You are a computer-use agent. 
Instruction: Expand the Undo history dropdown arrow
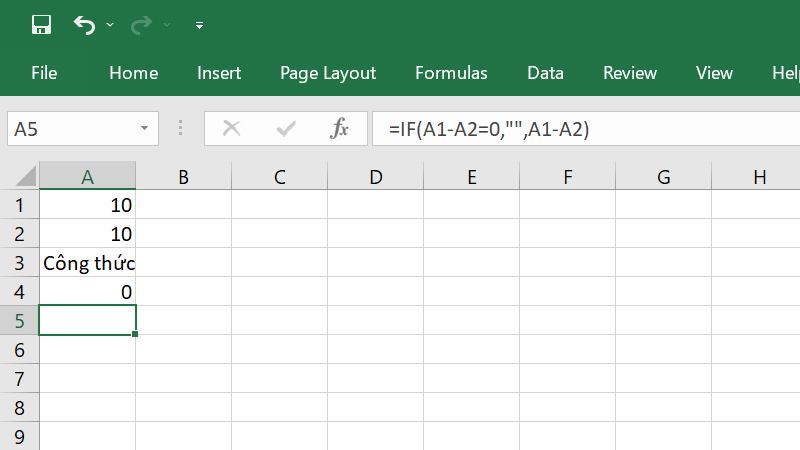pos(110,24)
